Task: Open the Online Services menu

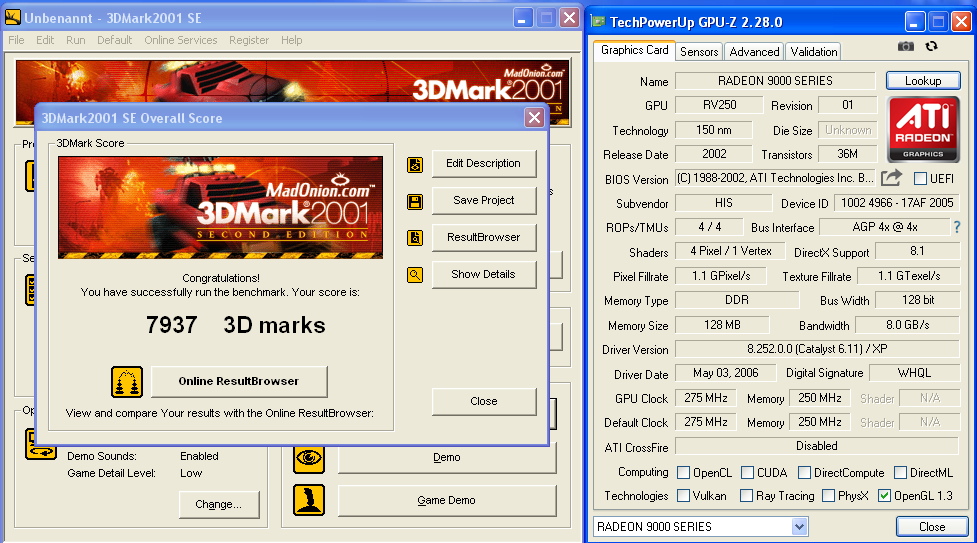Action: tap(181, 40)
